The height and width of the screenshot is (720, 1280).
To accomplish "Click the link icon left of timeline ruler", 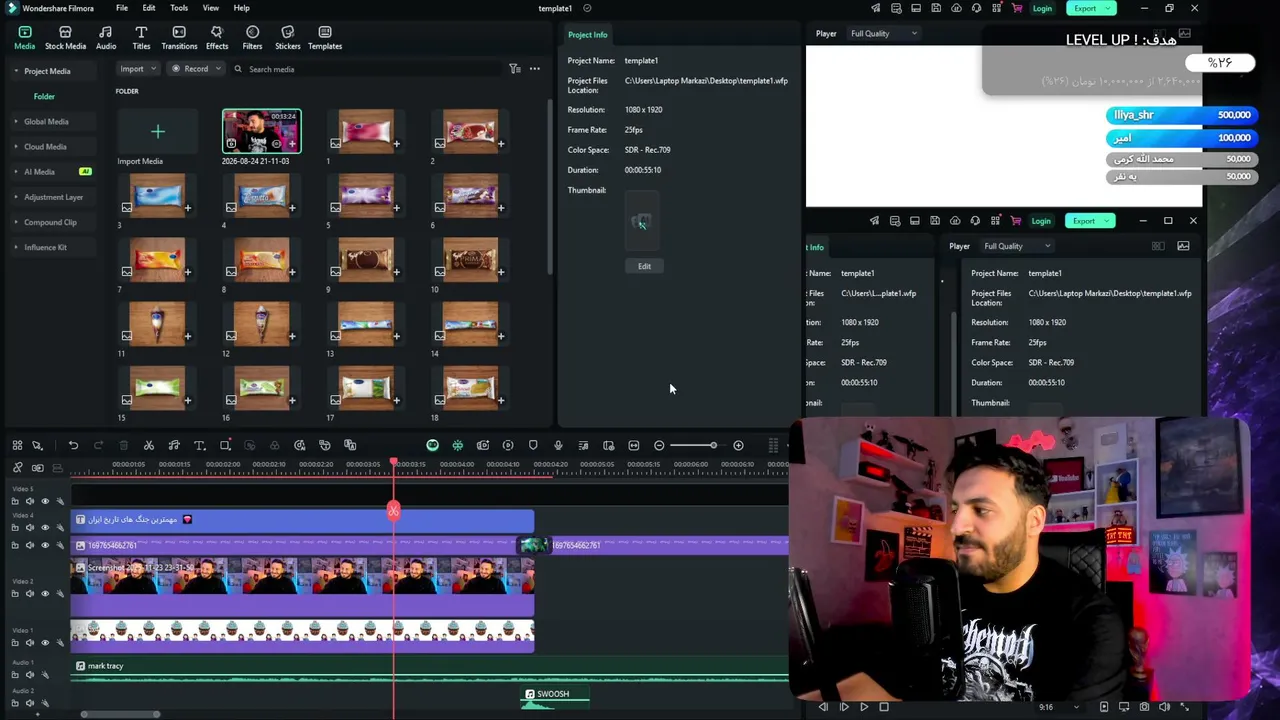I will (x=17, y=468).
